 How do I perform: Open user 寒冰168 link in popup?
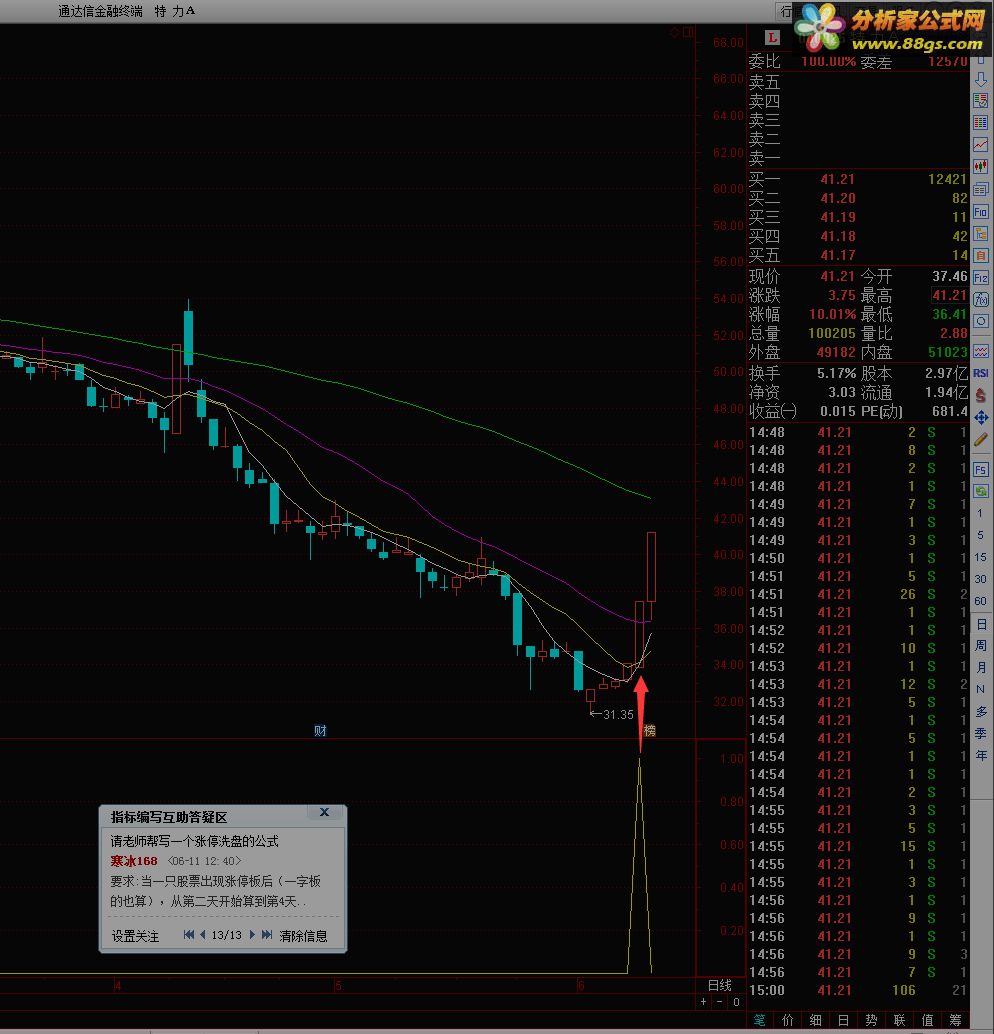134,861
